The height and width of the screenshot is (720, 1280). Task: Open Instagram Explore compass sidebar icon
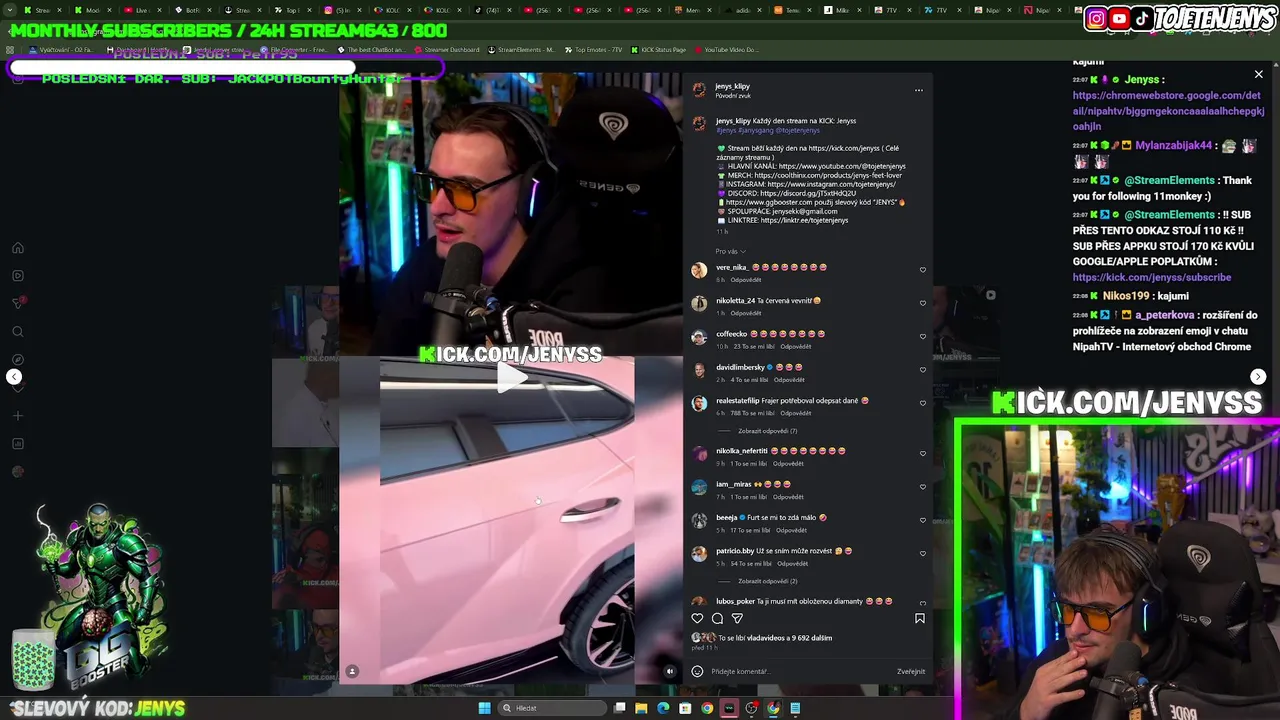pos(18,360)
